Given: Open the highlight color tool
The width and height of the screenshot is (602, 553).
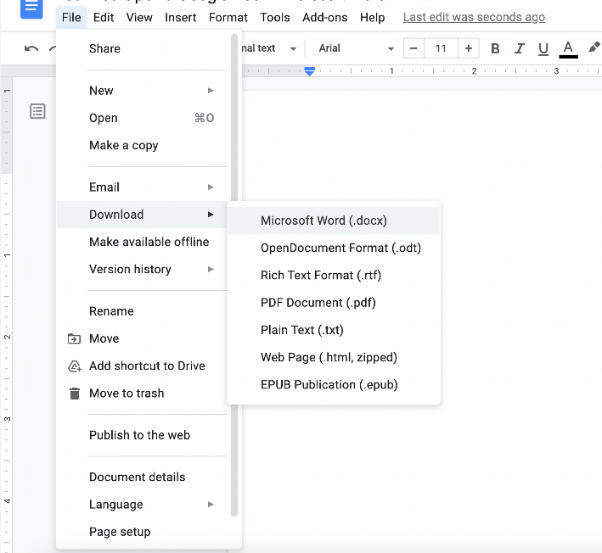Looking at the screenshot, I should [594, 48].
